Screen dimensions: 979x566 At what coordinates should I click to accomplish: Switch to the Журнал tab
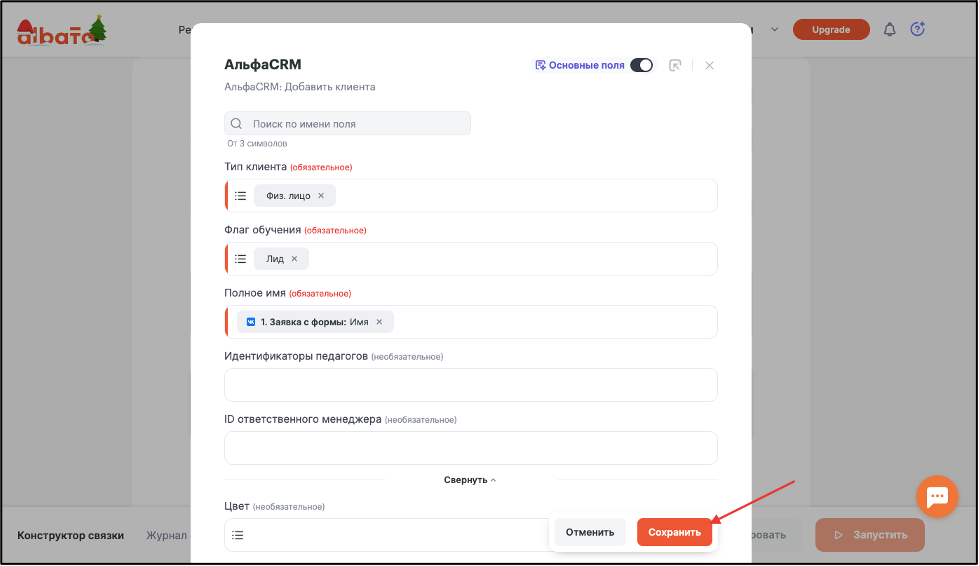tap(166, 535)
